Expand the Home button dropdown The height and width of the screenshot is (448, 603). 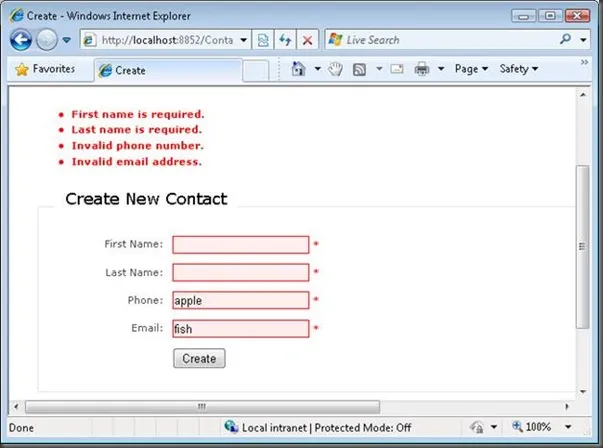pyautogui.click(x=317, y=69)
